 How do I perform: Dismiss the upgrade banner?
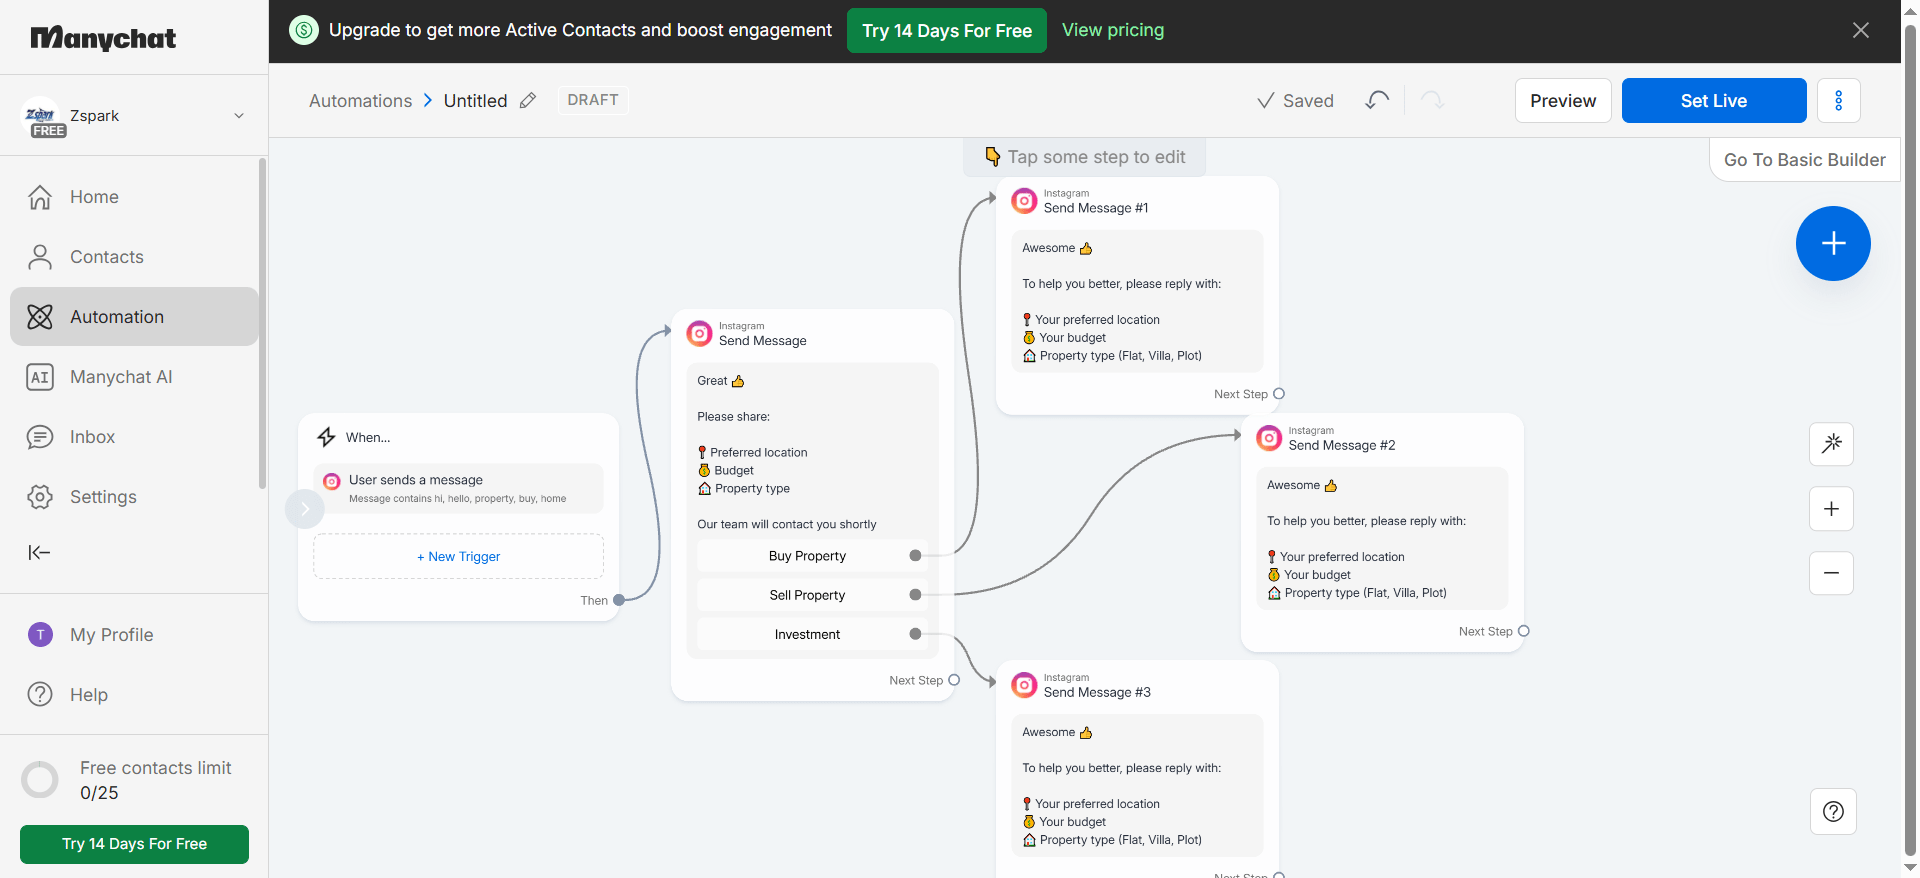tap(1861, 30)
